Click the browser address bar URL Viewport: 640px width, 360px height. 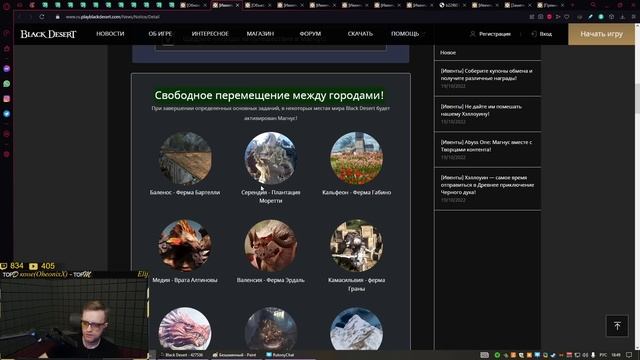(113, 17)
